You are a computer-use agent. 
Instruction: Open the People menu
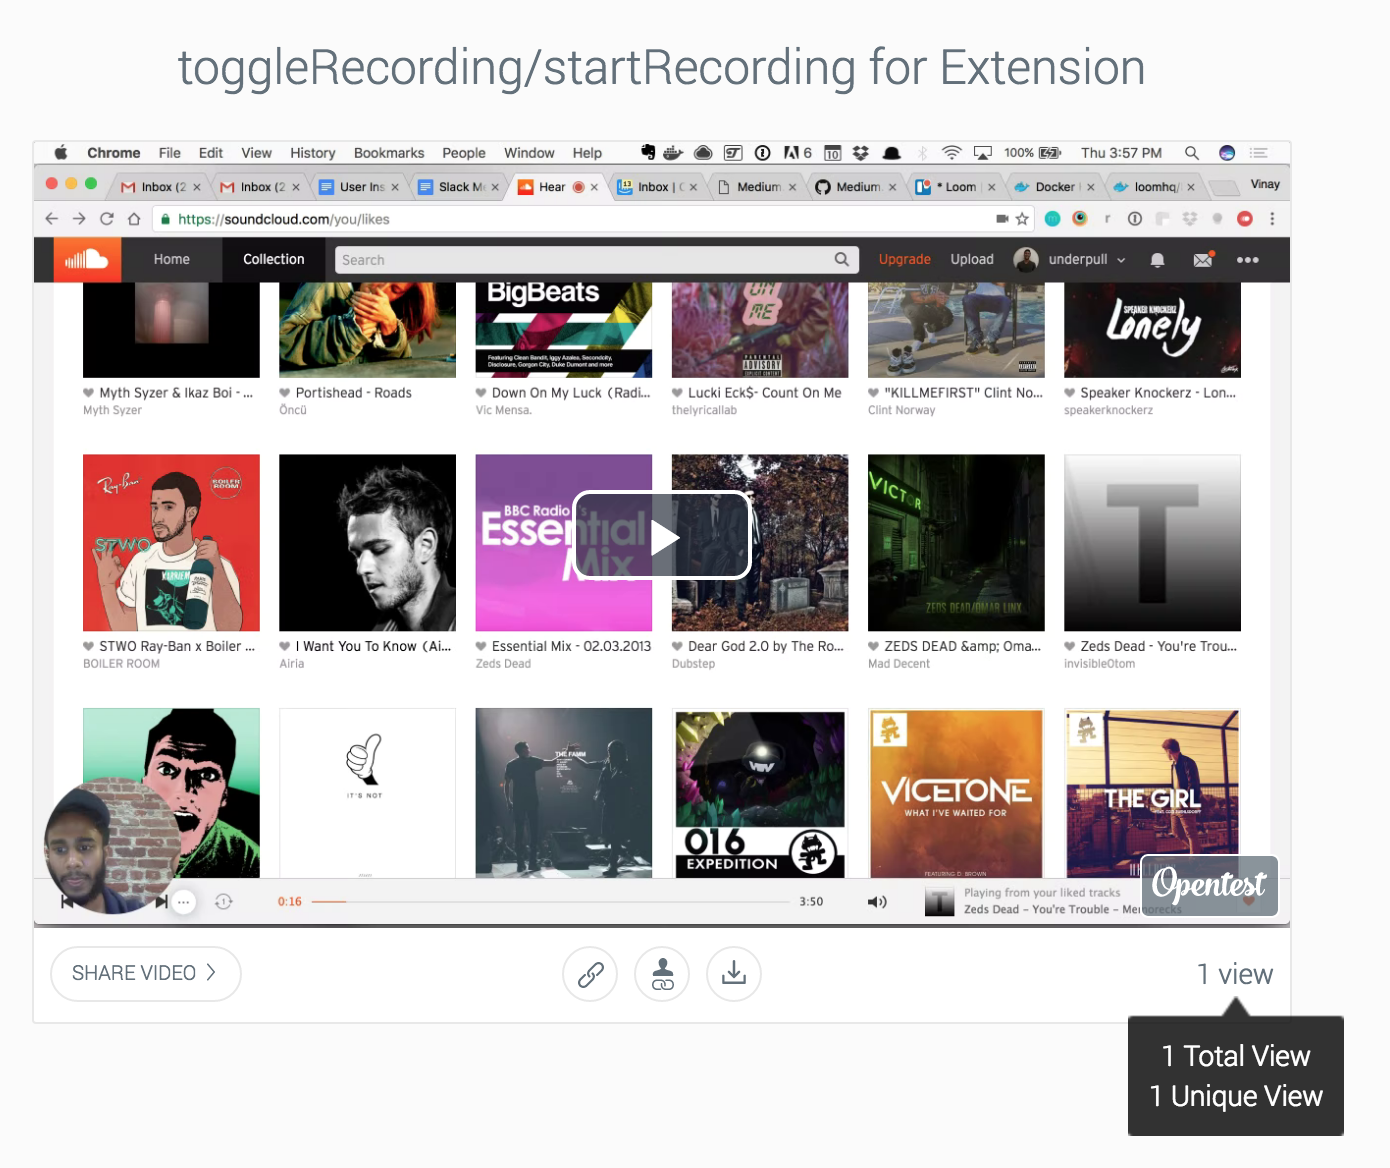click(464, 153)
